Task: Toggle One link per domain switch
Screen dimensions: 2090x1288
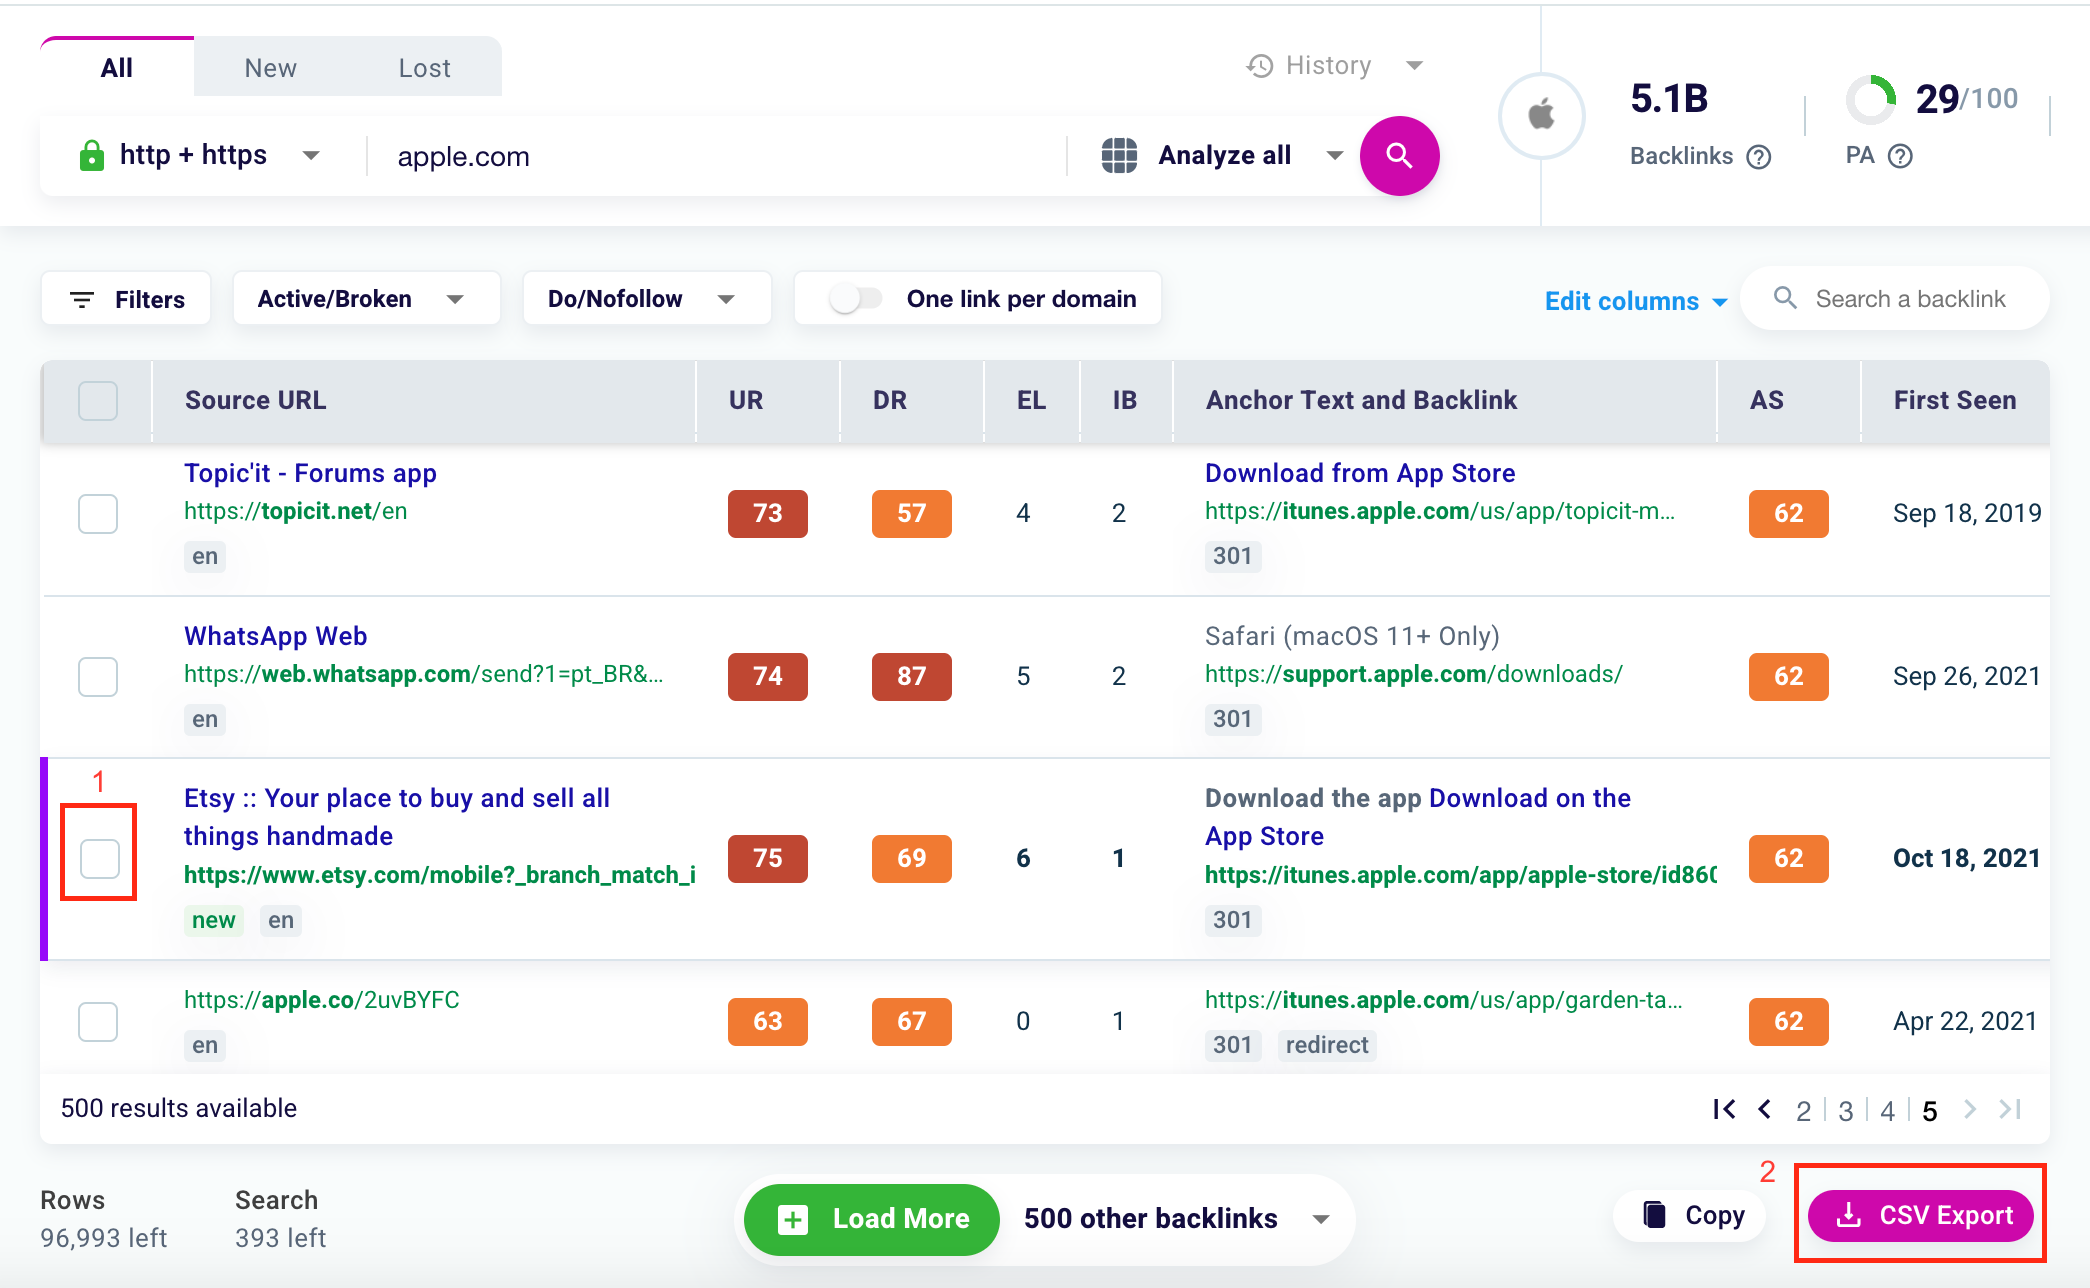Action: tap(856, 299)
